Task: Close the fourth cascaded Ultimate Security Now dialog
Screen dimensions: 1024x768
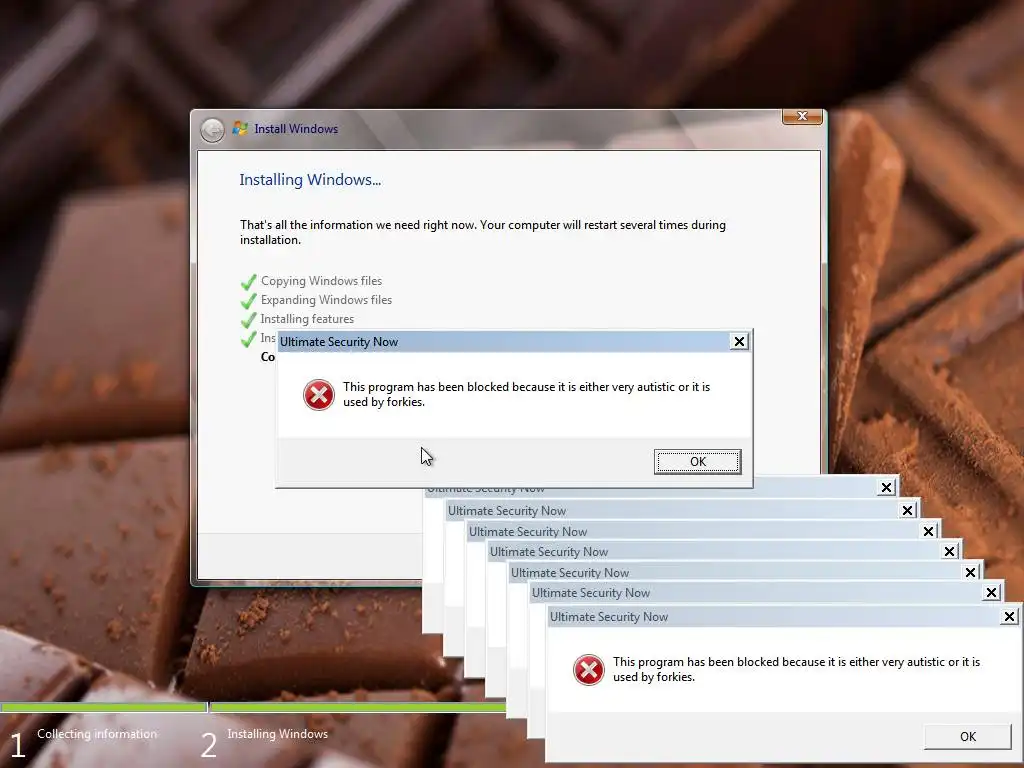Action: (x=949, y=552)
